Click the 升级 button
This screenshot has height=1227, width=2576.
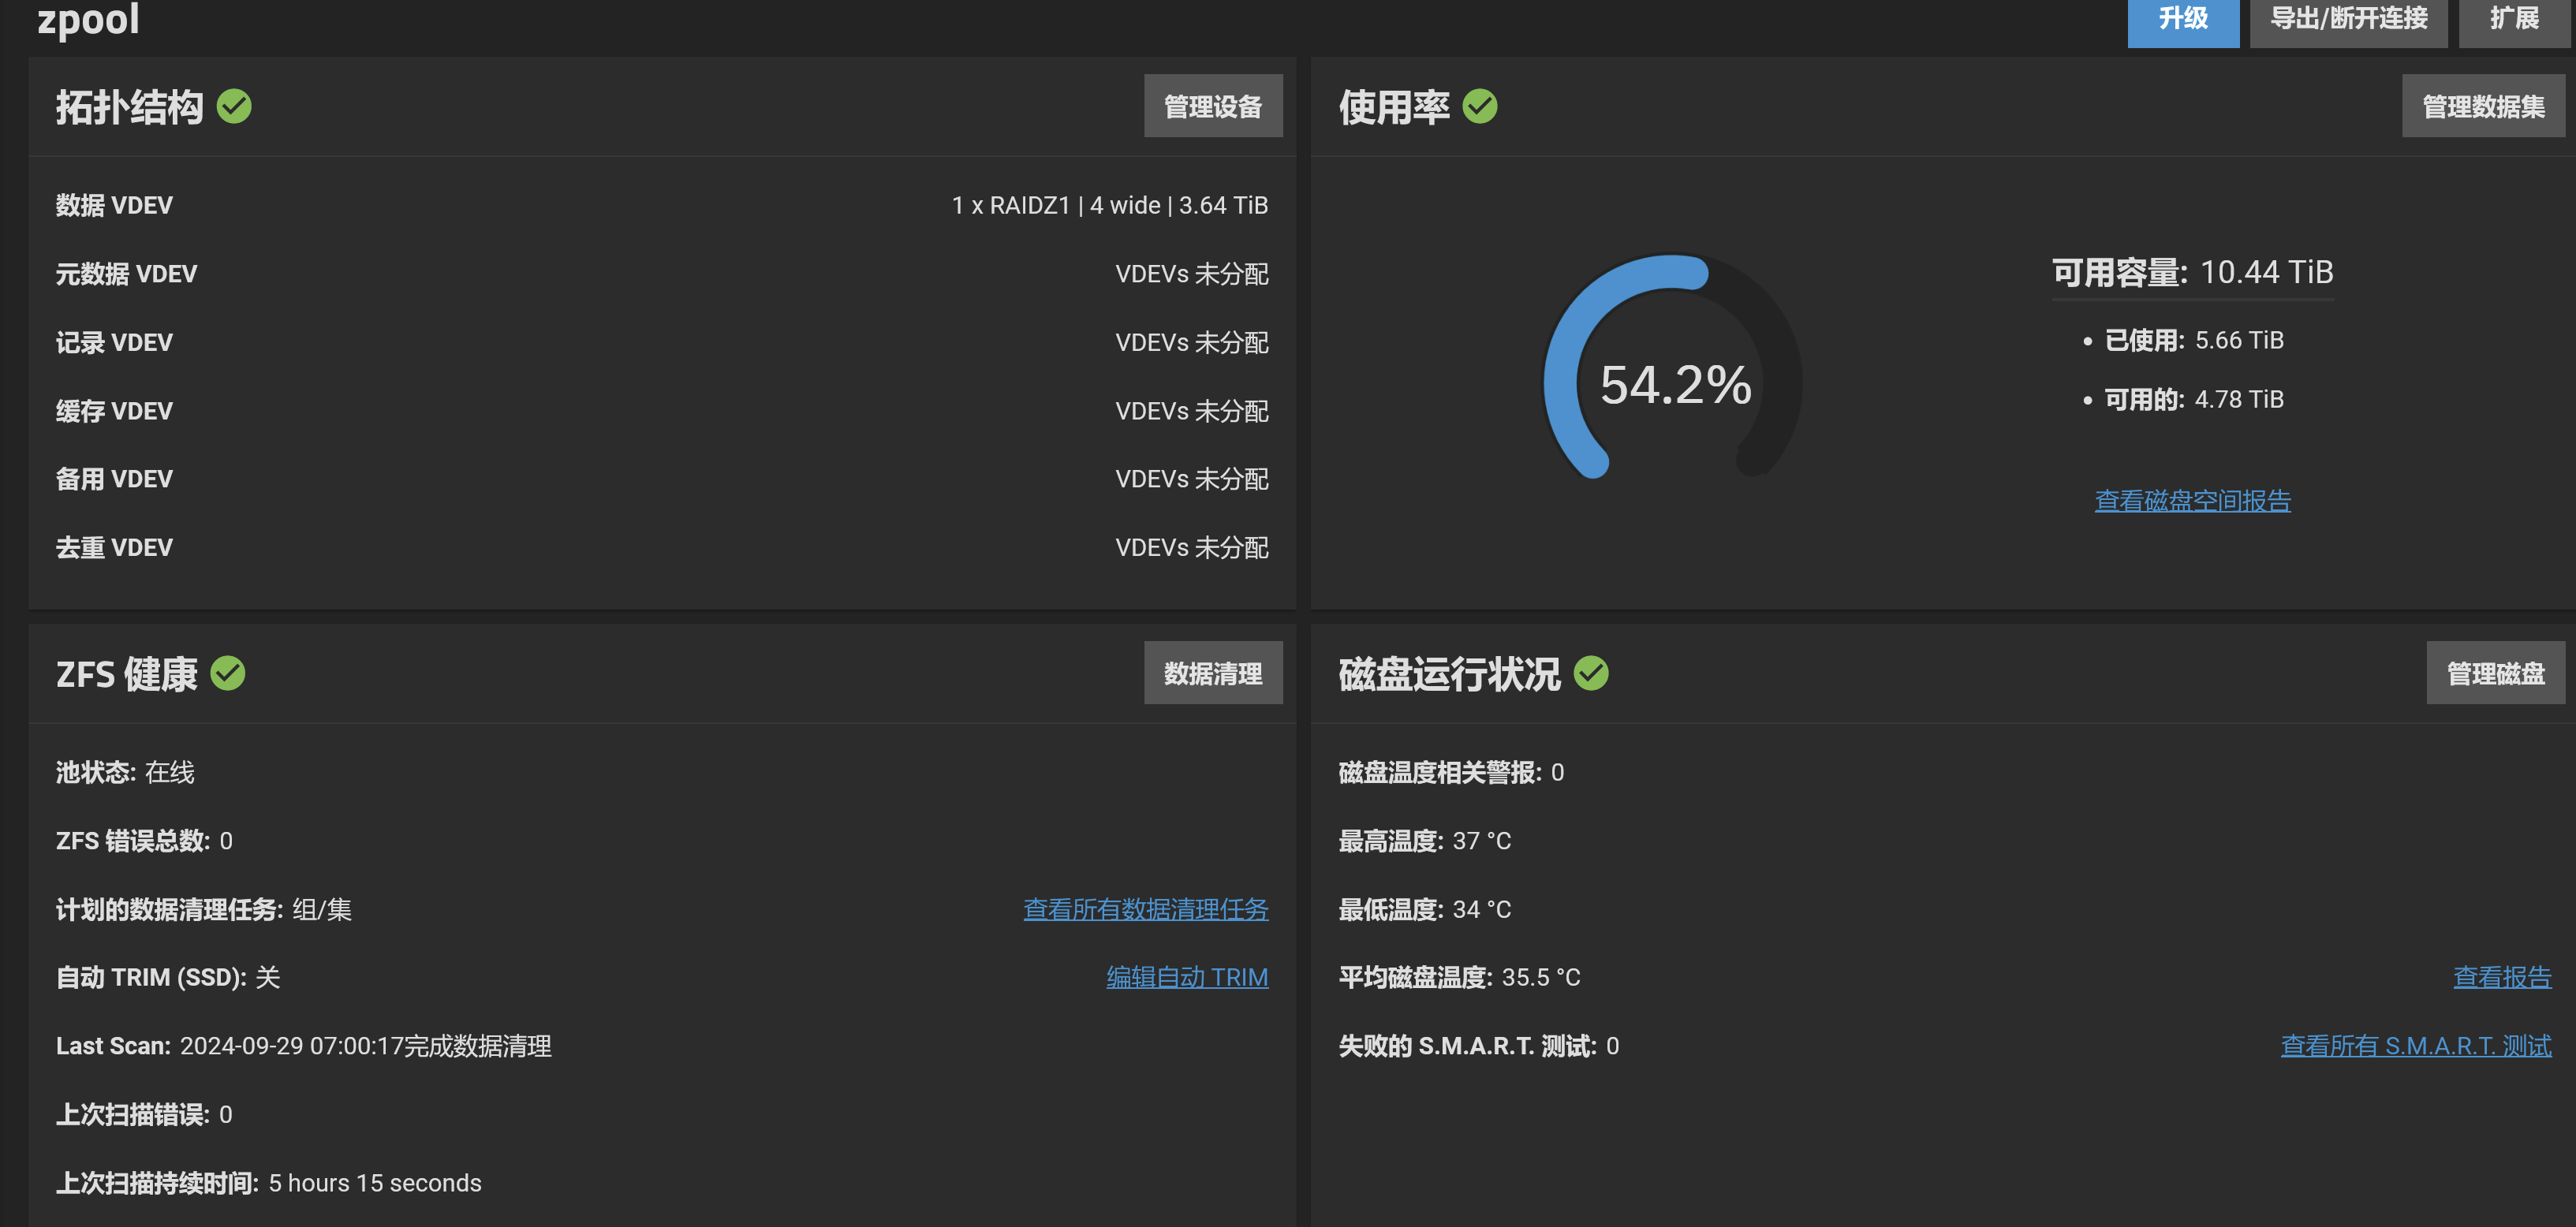click(x=2183, y=20)
